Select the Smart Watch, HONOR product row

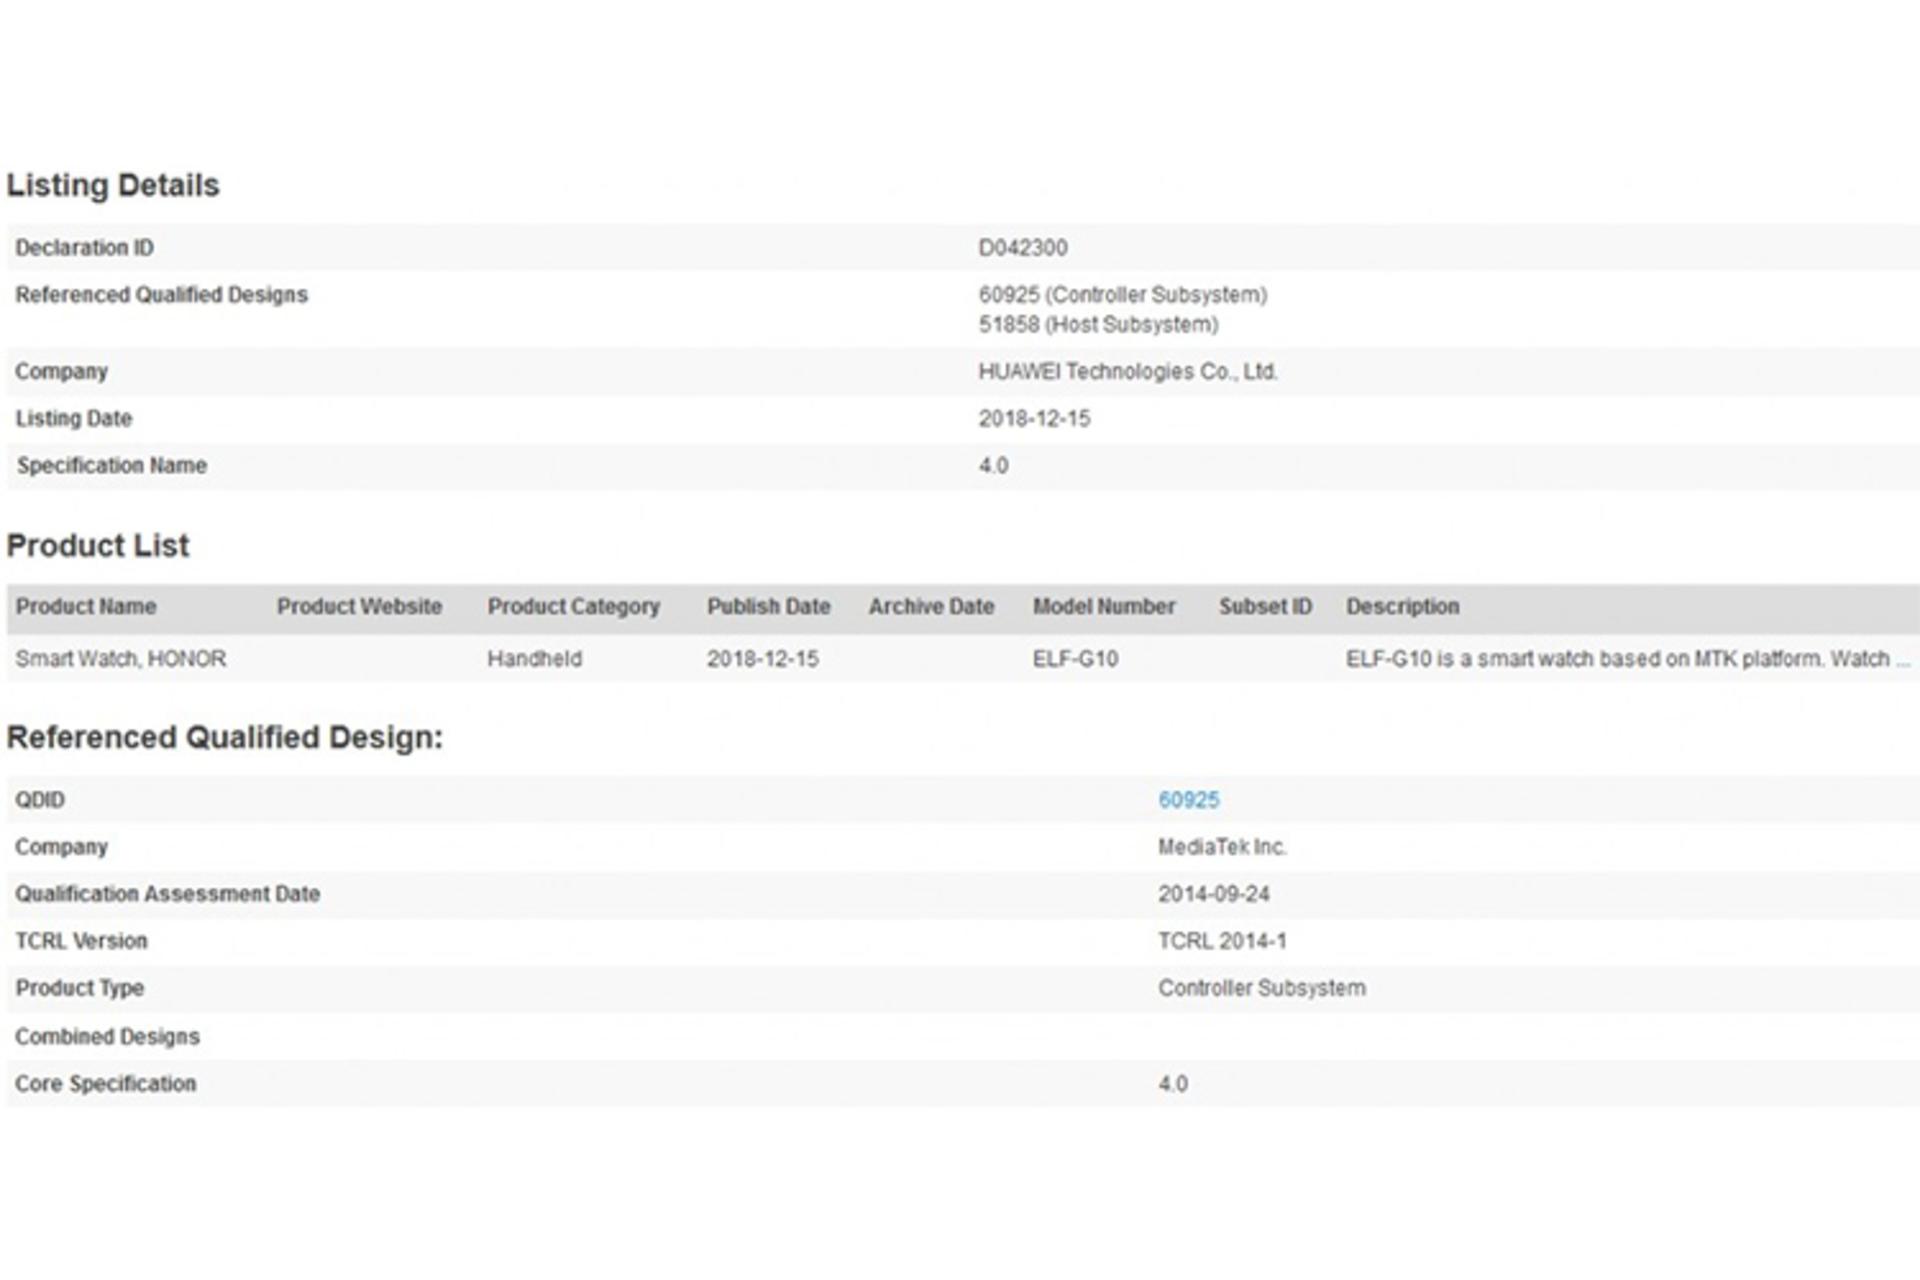point(963,659)
